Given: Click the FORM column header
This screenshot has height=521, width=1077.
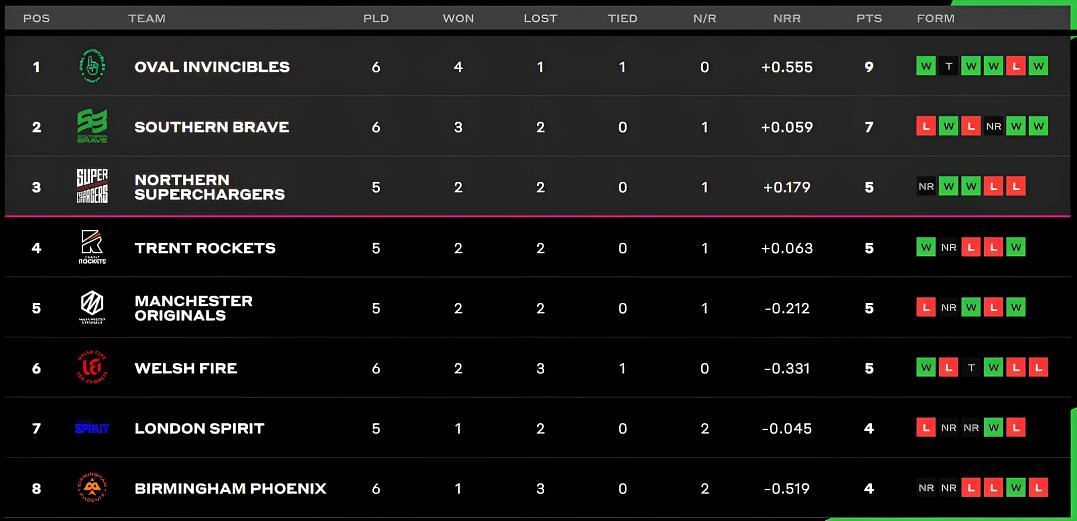Looking at the screenshot, I should click(936, 19).
